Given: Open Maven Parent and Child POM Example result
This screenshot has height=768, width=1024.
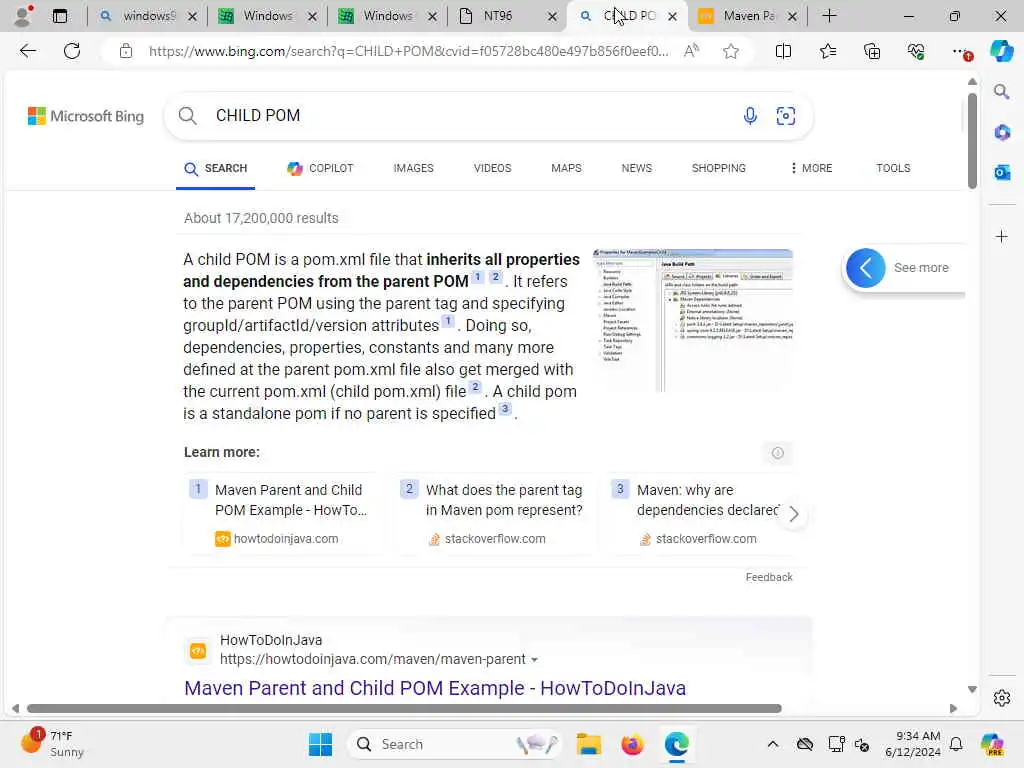Looking at the screenshot, I should (x=435, y=688).
